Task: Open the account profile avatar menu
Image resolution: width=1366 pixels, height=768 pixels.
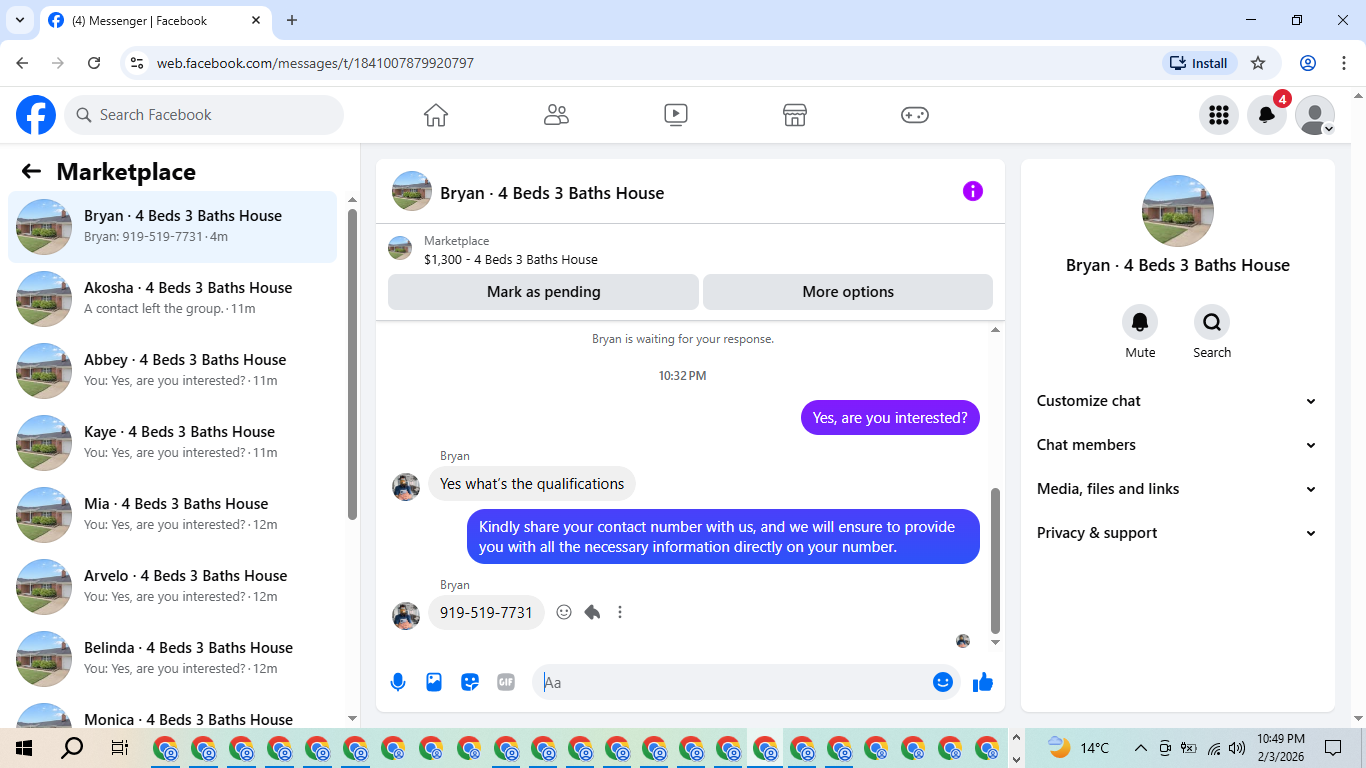Action: 1315,115
